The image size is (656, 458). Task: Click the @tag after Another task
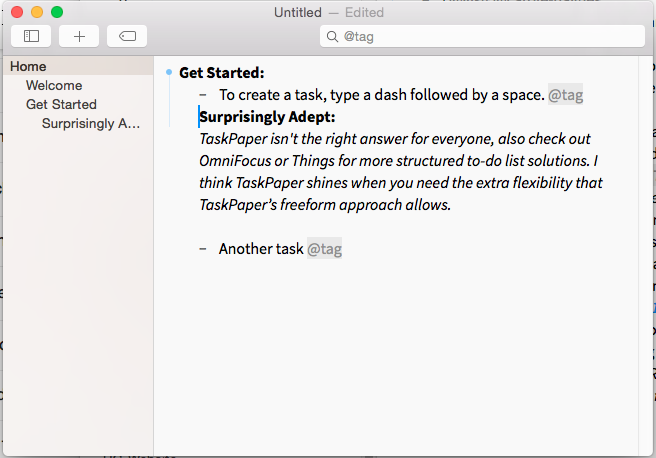pyautogui.click(x=325, y=249)
